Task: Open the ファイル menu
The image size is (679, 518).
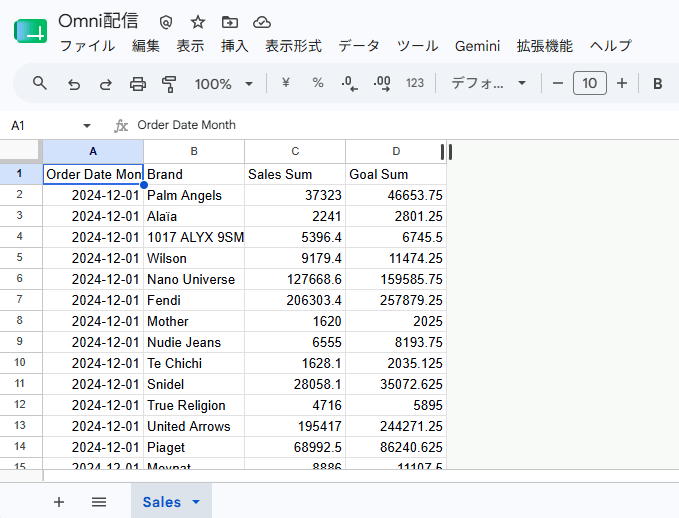Action: tap(87, 46)
